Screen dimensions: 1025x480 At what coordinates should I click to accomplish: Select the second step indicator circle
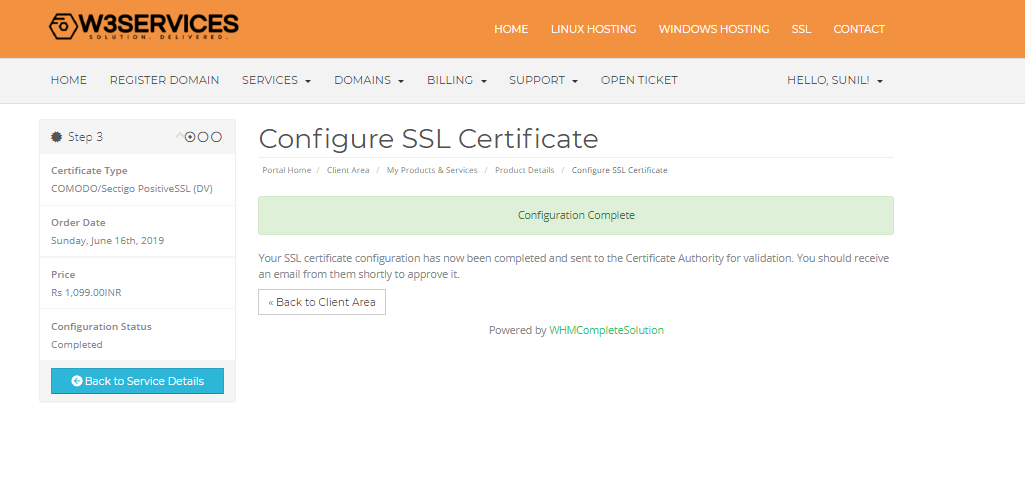click(x=203, y=137)
